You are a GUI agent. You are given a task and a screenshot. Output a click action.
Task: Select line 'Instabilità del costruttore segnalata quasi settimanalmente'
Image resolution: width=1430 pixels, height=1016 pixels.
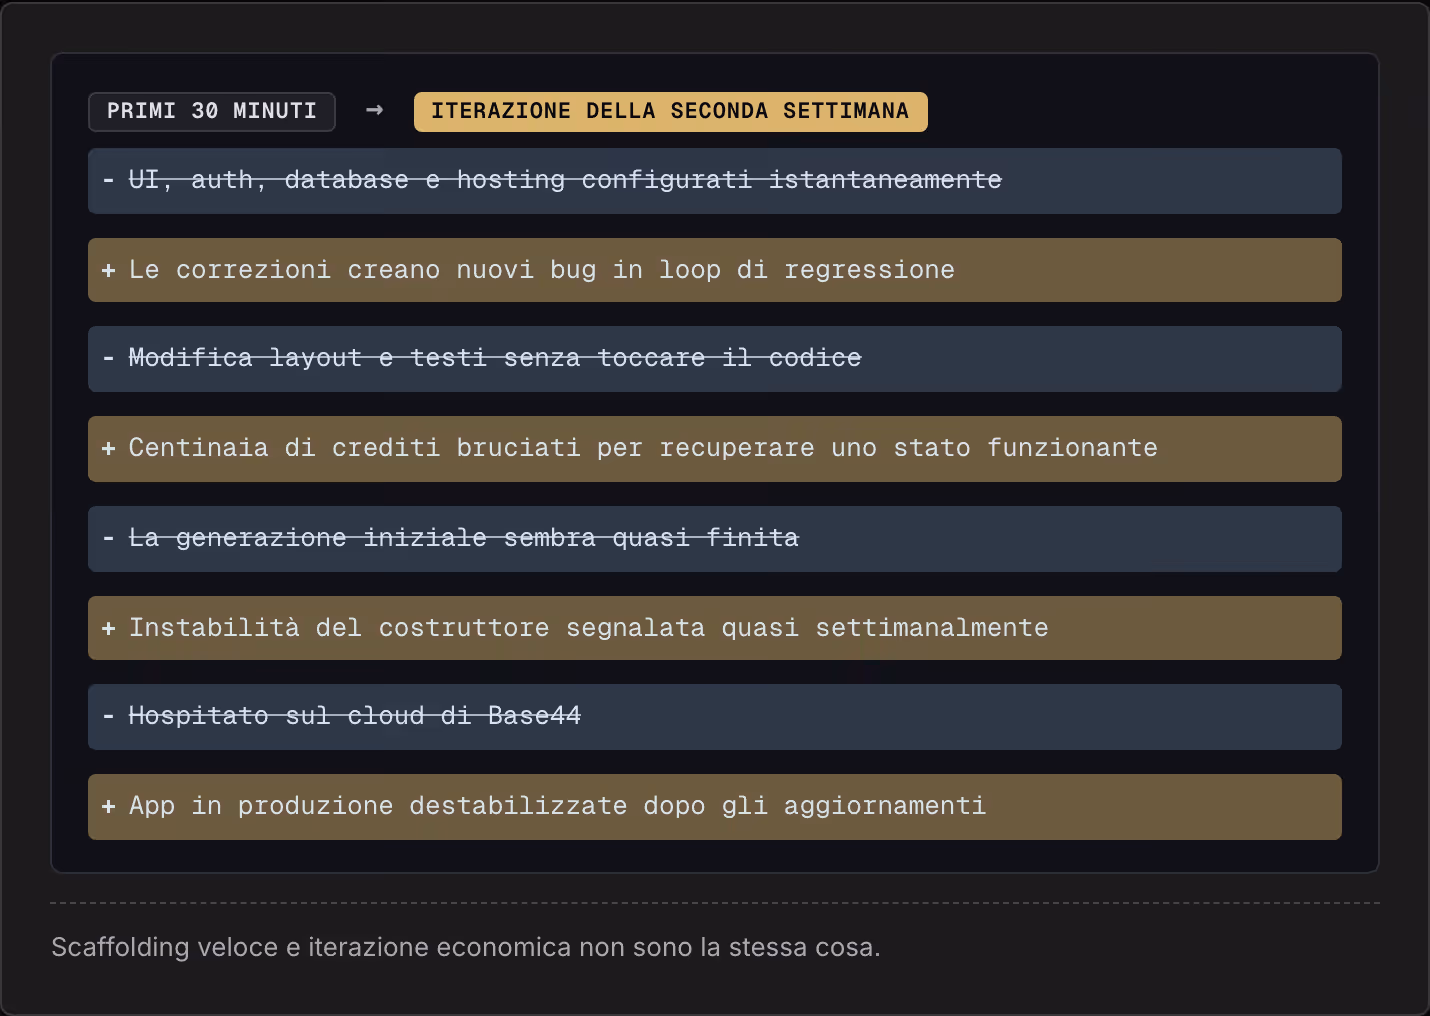point(715,628)
